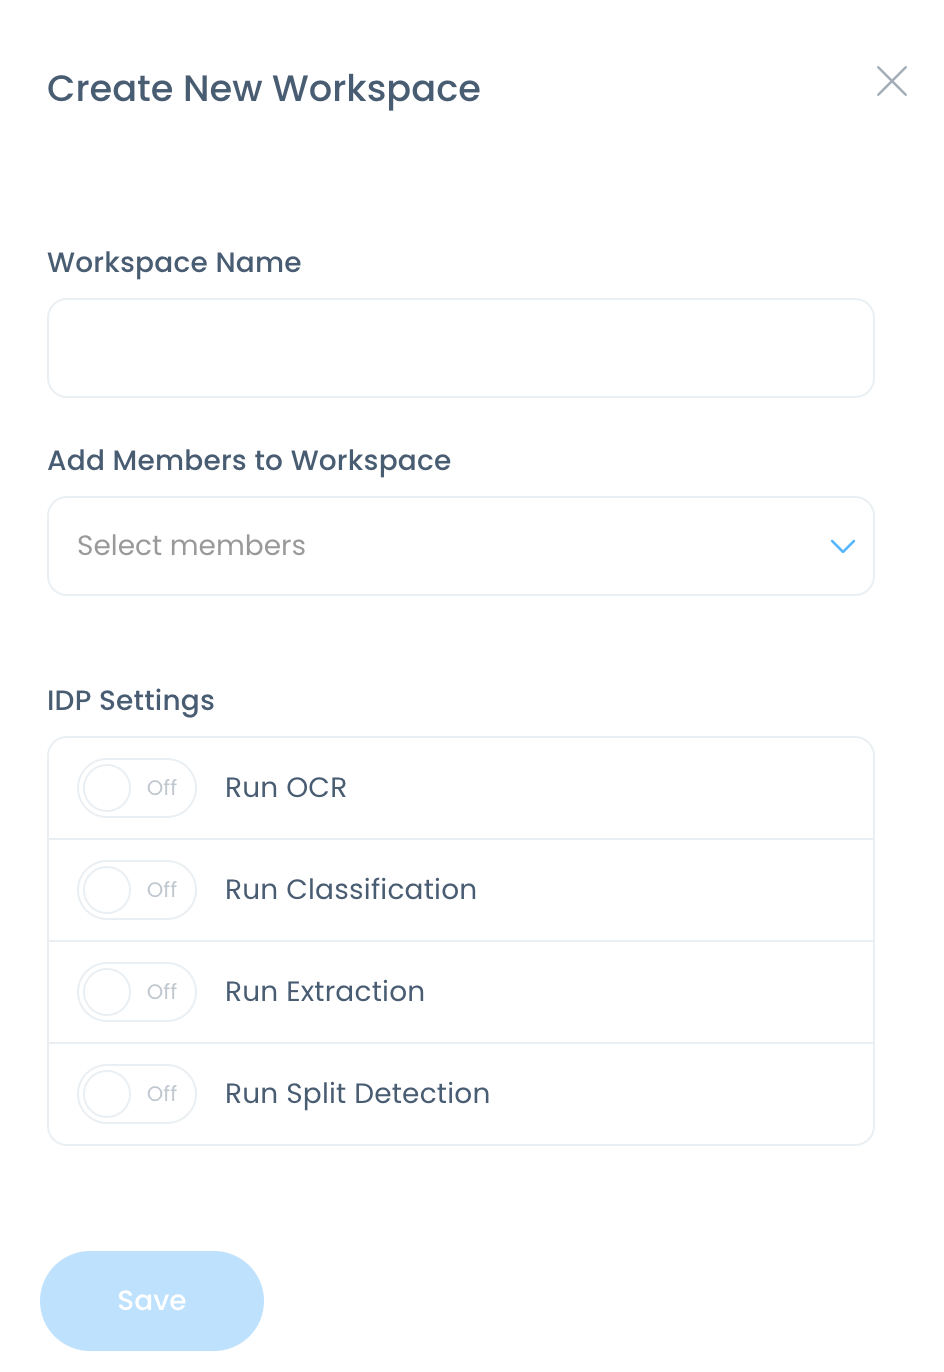Viewport: 944px width, 1372px height.
Task: Click the Run Split Detection label
Action: point(357,1094)
